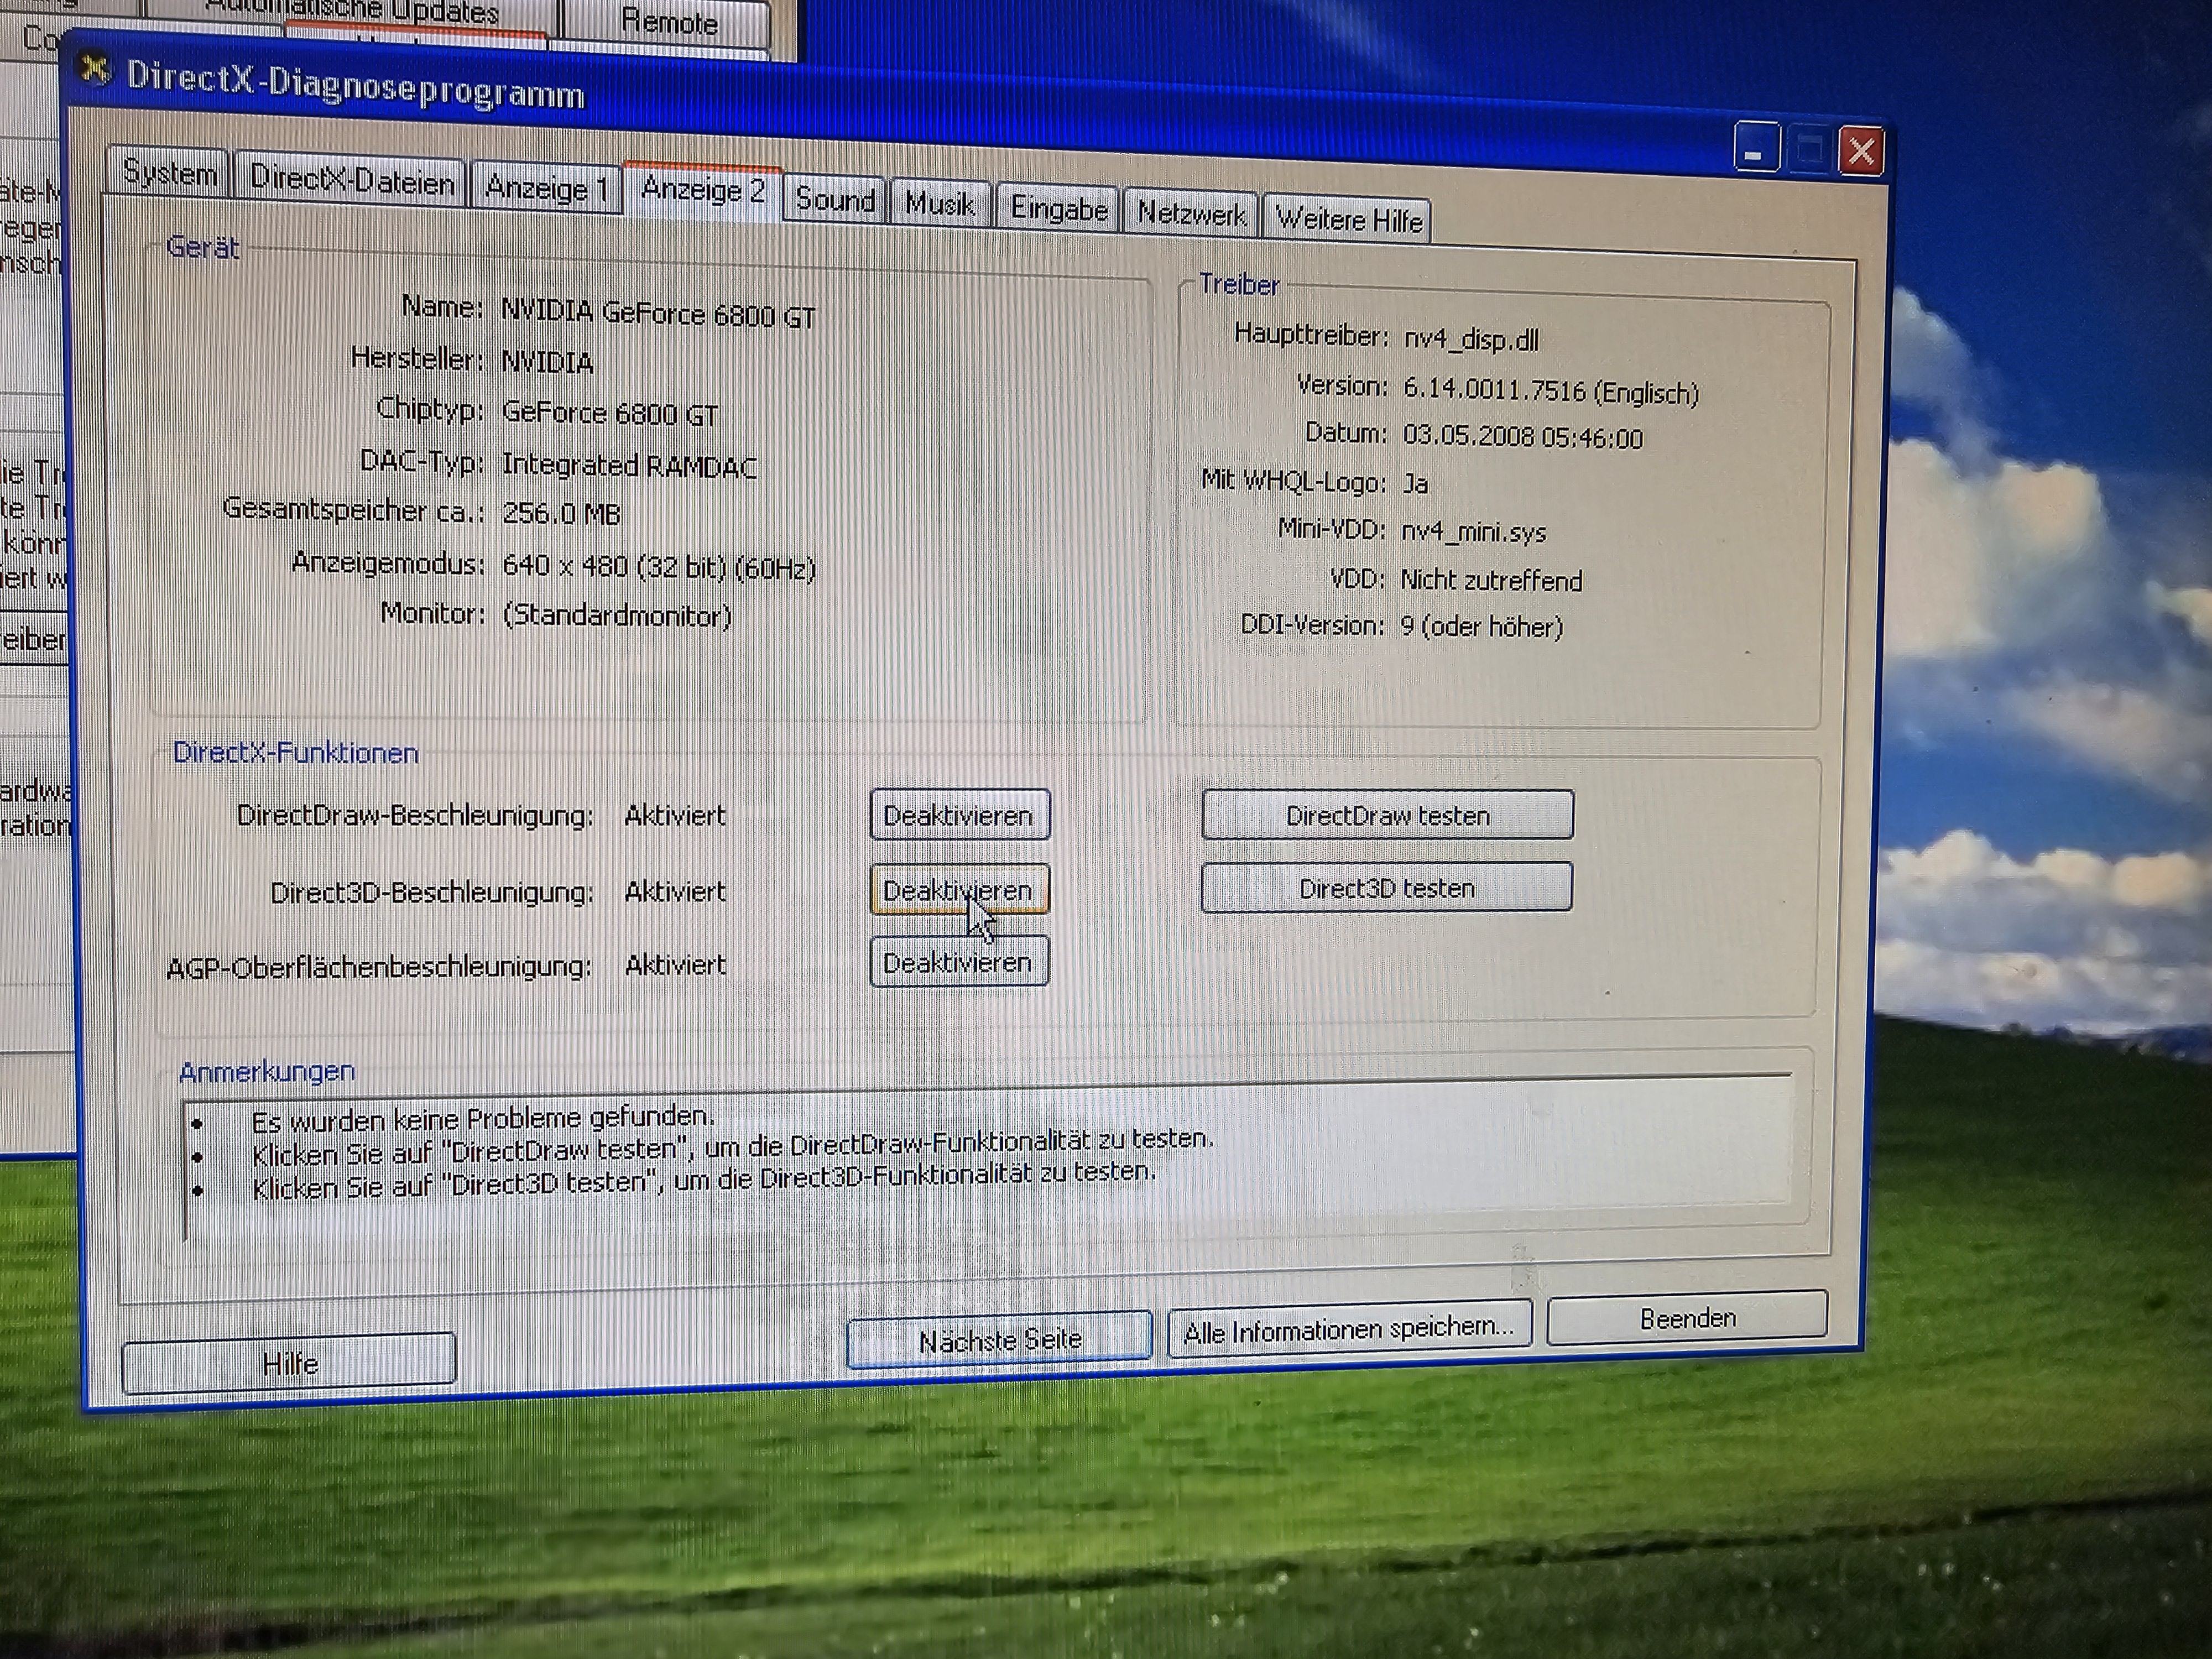Minimize the DirectX diagnostic window
Screen dimensions: 2212x1659
pyautogui.click(x=1756, y=148)
